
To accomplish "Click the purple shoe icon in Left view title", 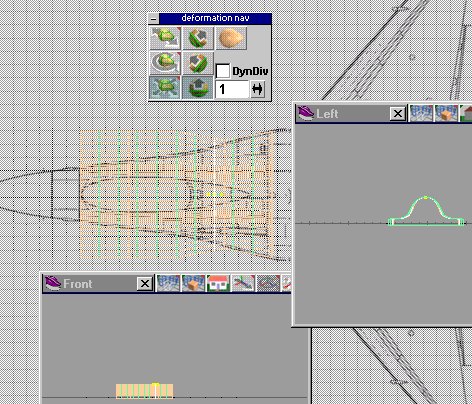I will point(305,113).
